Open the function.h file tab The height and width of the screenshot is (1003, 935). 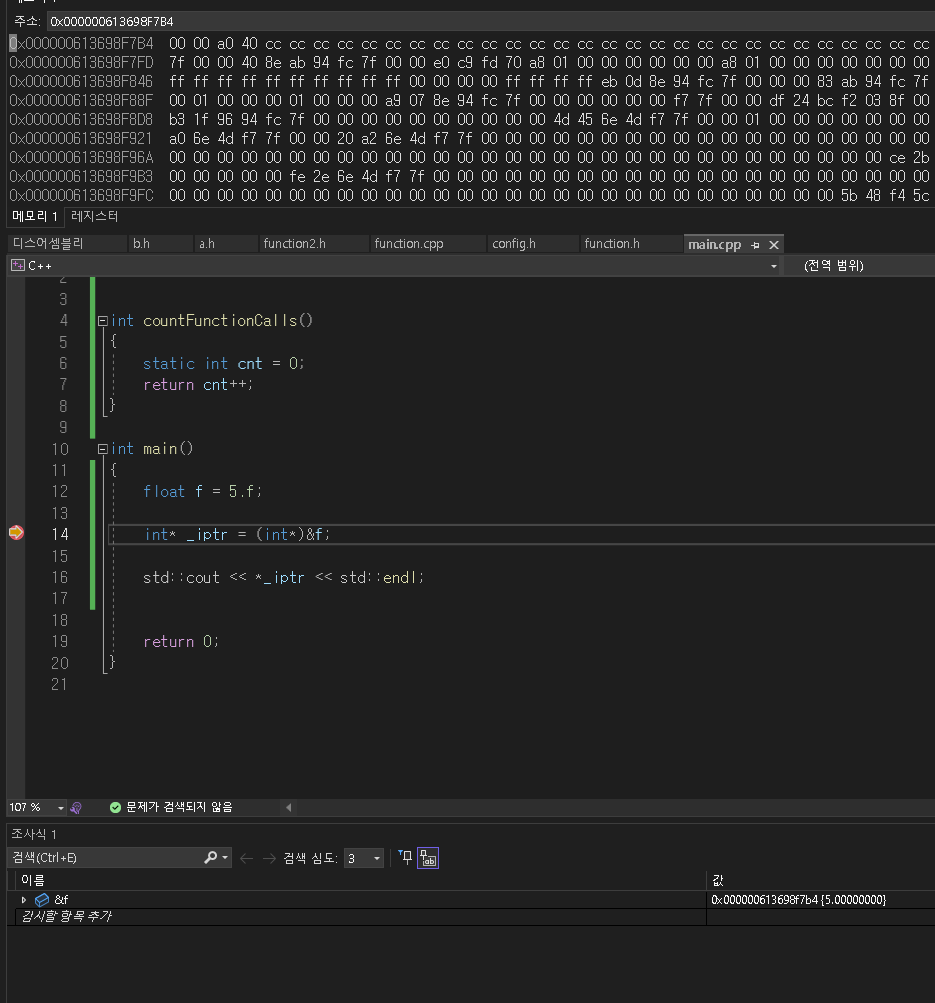click(611, 244)
